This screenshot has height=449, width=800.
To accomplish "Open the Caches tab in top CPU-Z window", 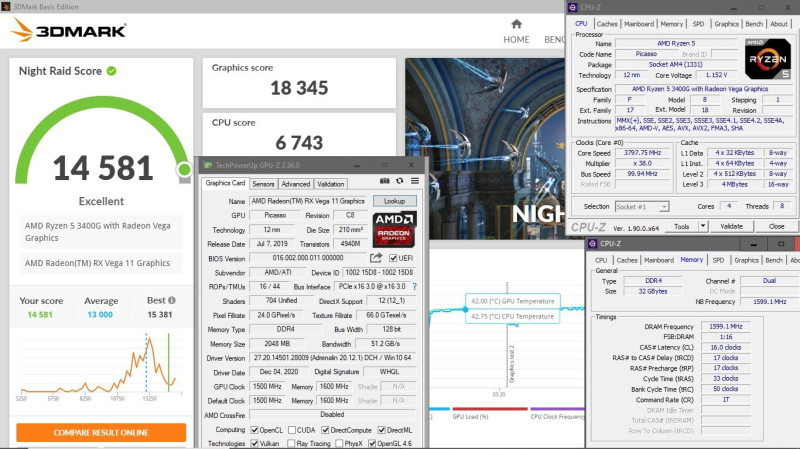I will tap(607, 24).
